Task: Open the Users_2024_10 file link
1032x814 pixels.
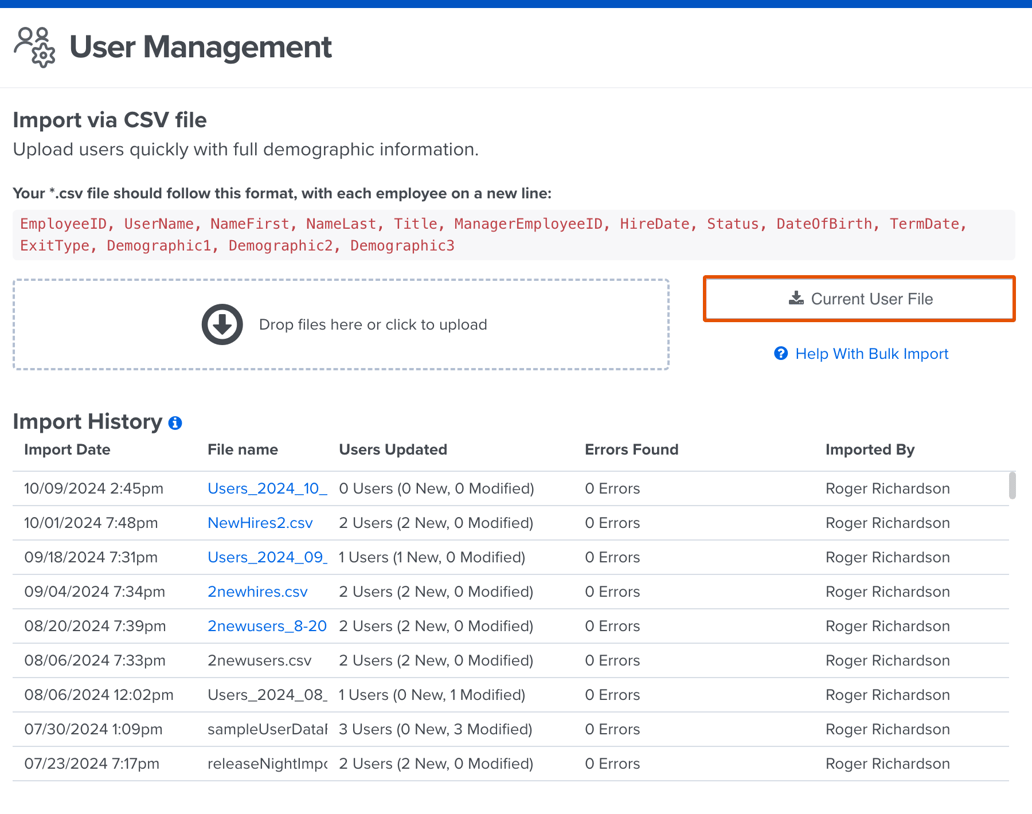Action: 267,488
